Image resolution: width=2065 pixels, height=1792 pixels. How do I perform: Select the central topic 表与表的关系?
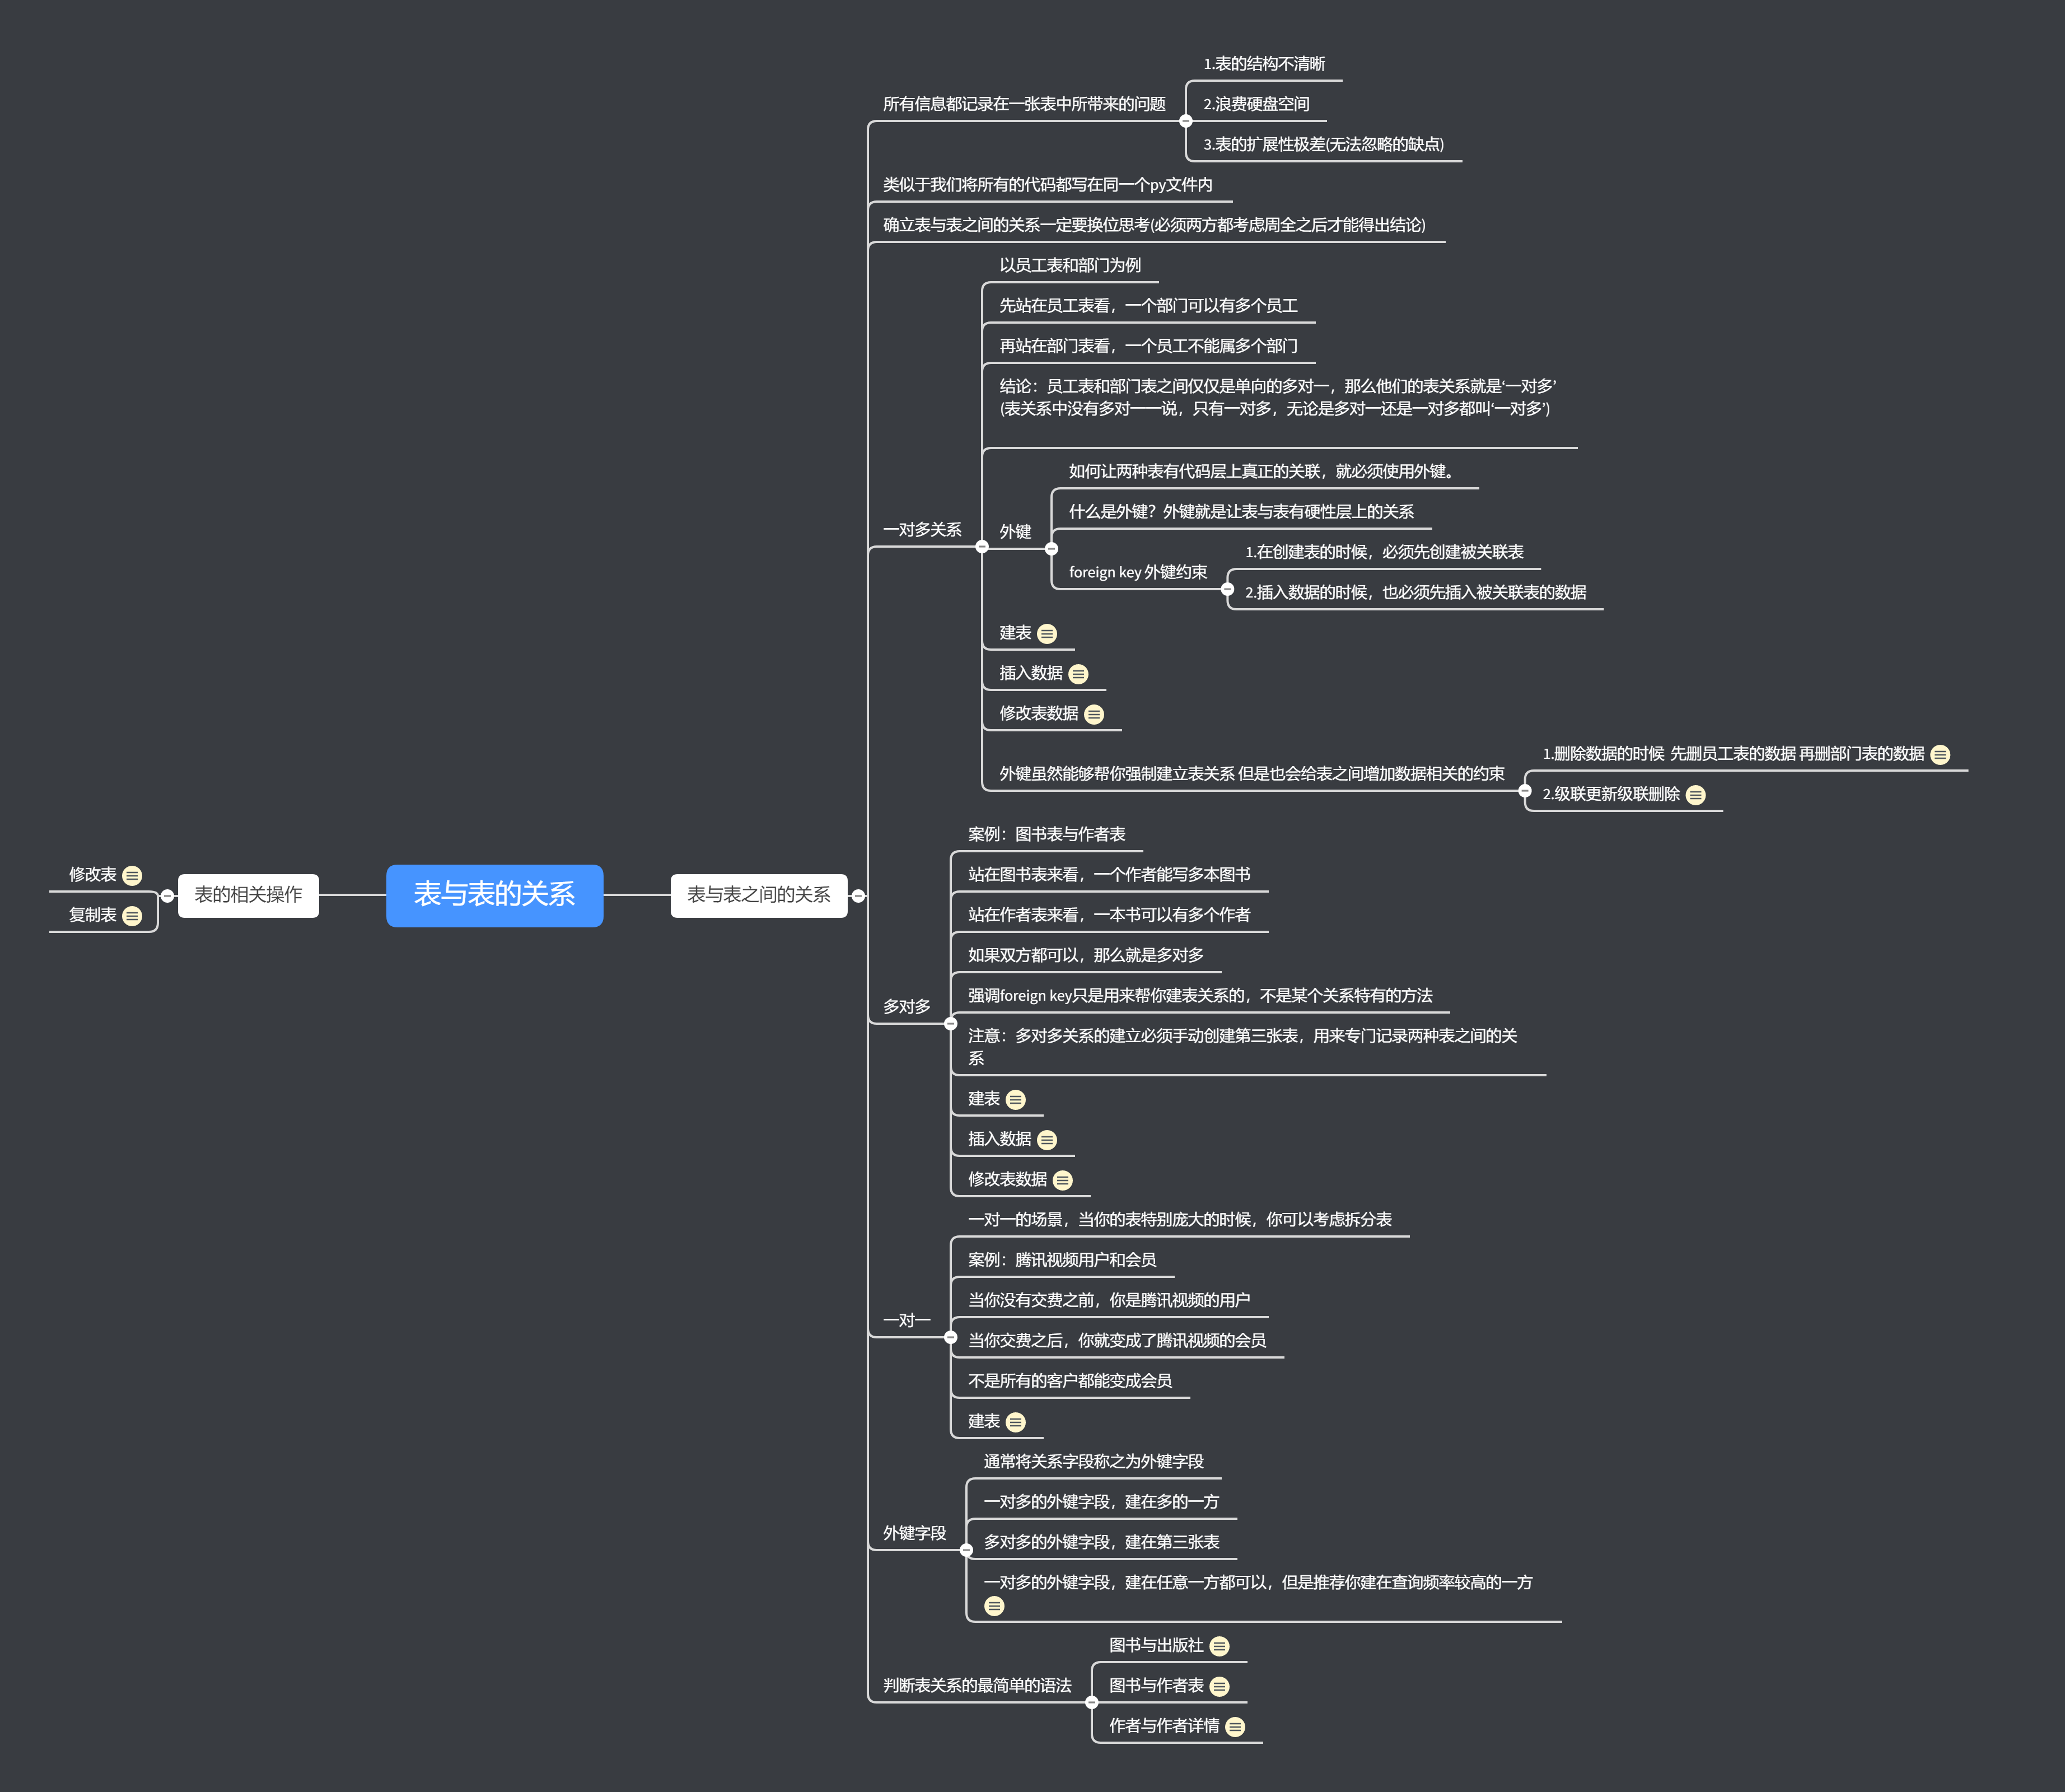(x=495, y=895)
